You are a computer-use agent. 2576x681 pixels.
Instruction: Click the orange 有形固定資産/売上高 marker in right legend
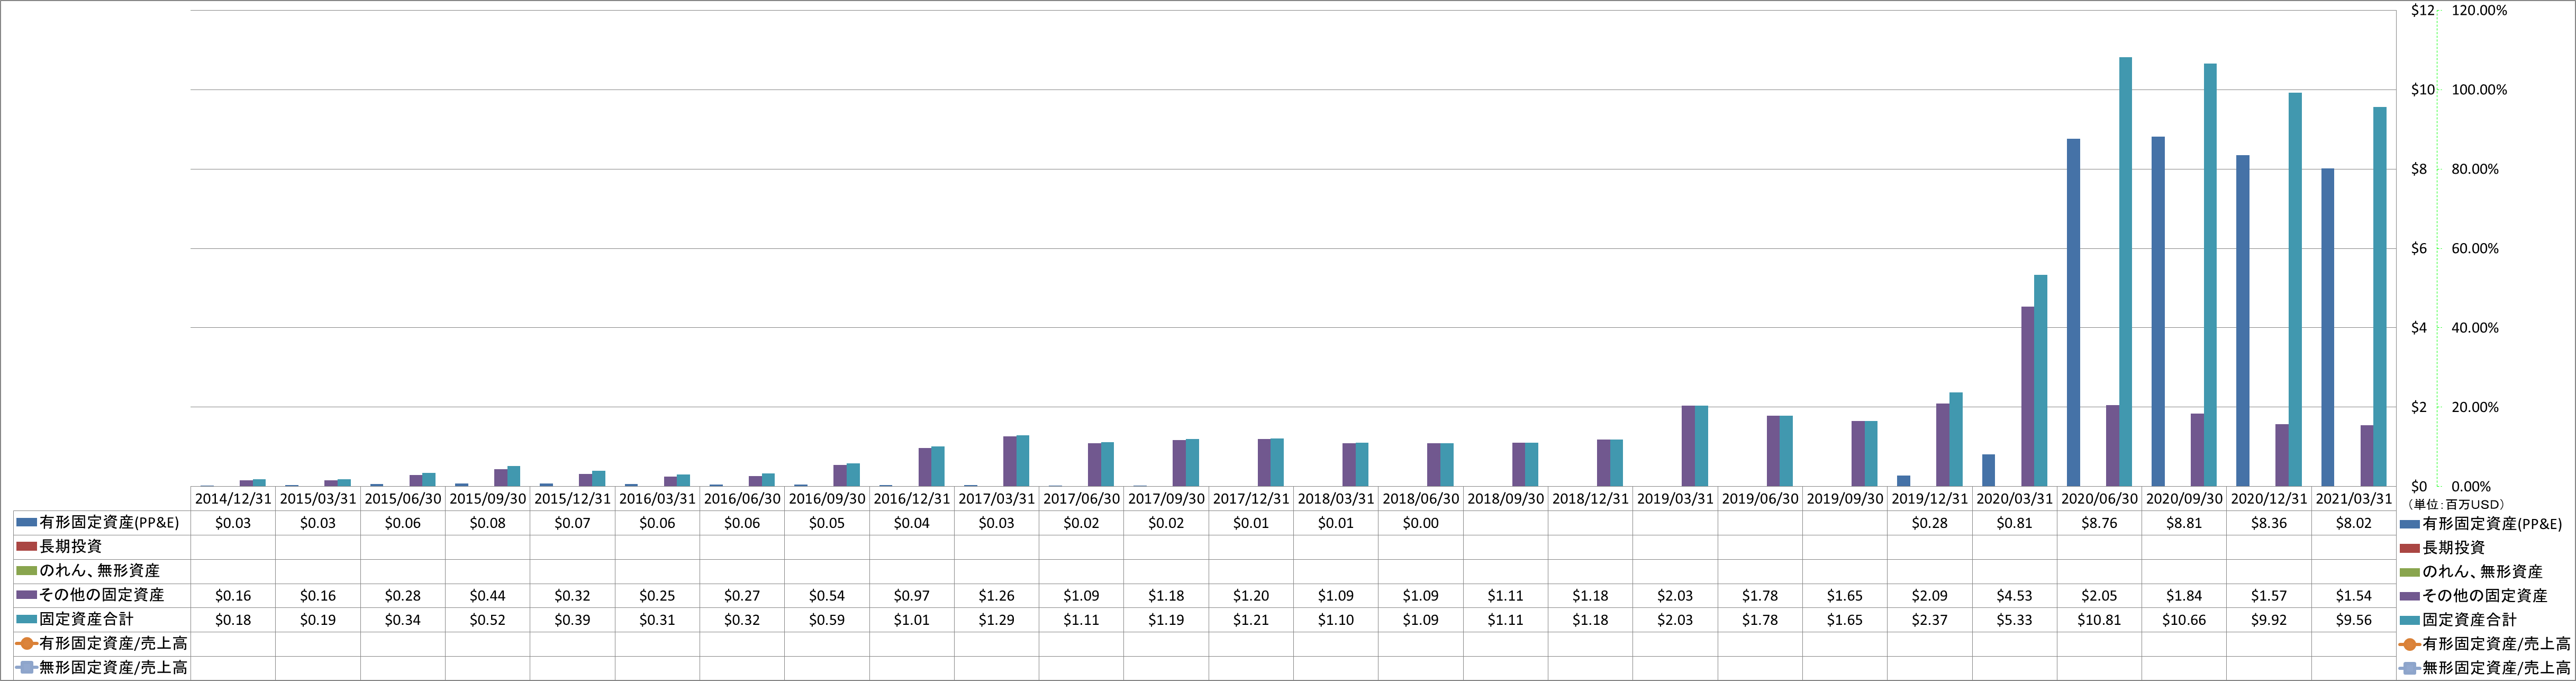click(x=2409, y=644)
